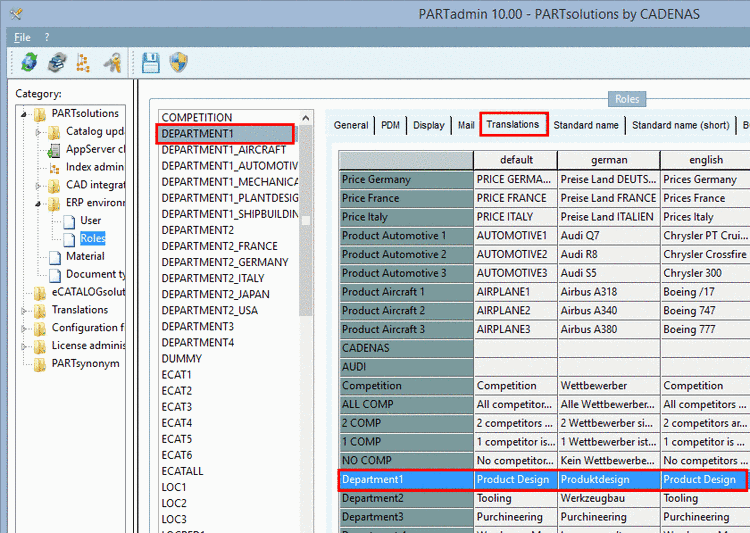
Task: Click the PARTadmin app icon in title bar
Action: pos(16,13)
